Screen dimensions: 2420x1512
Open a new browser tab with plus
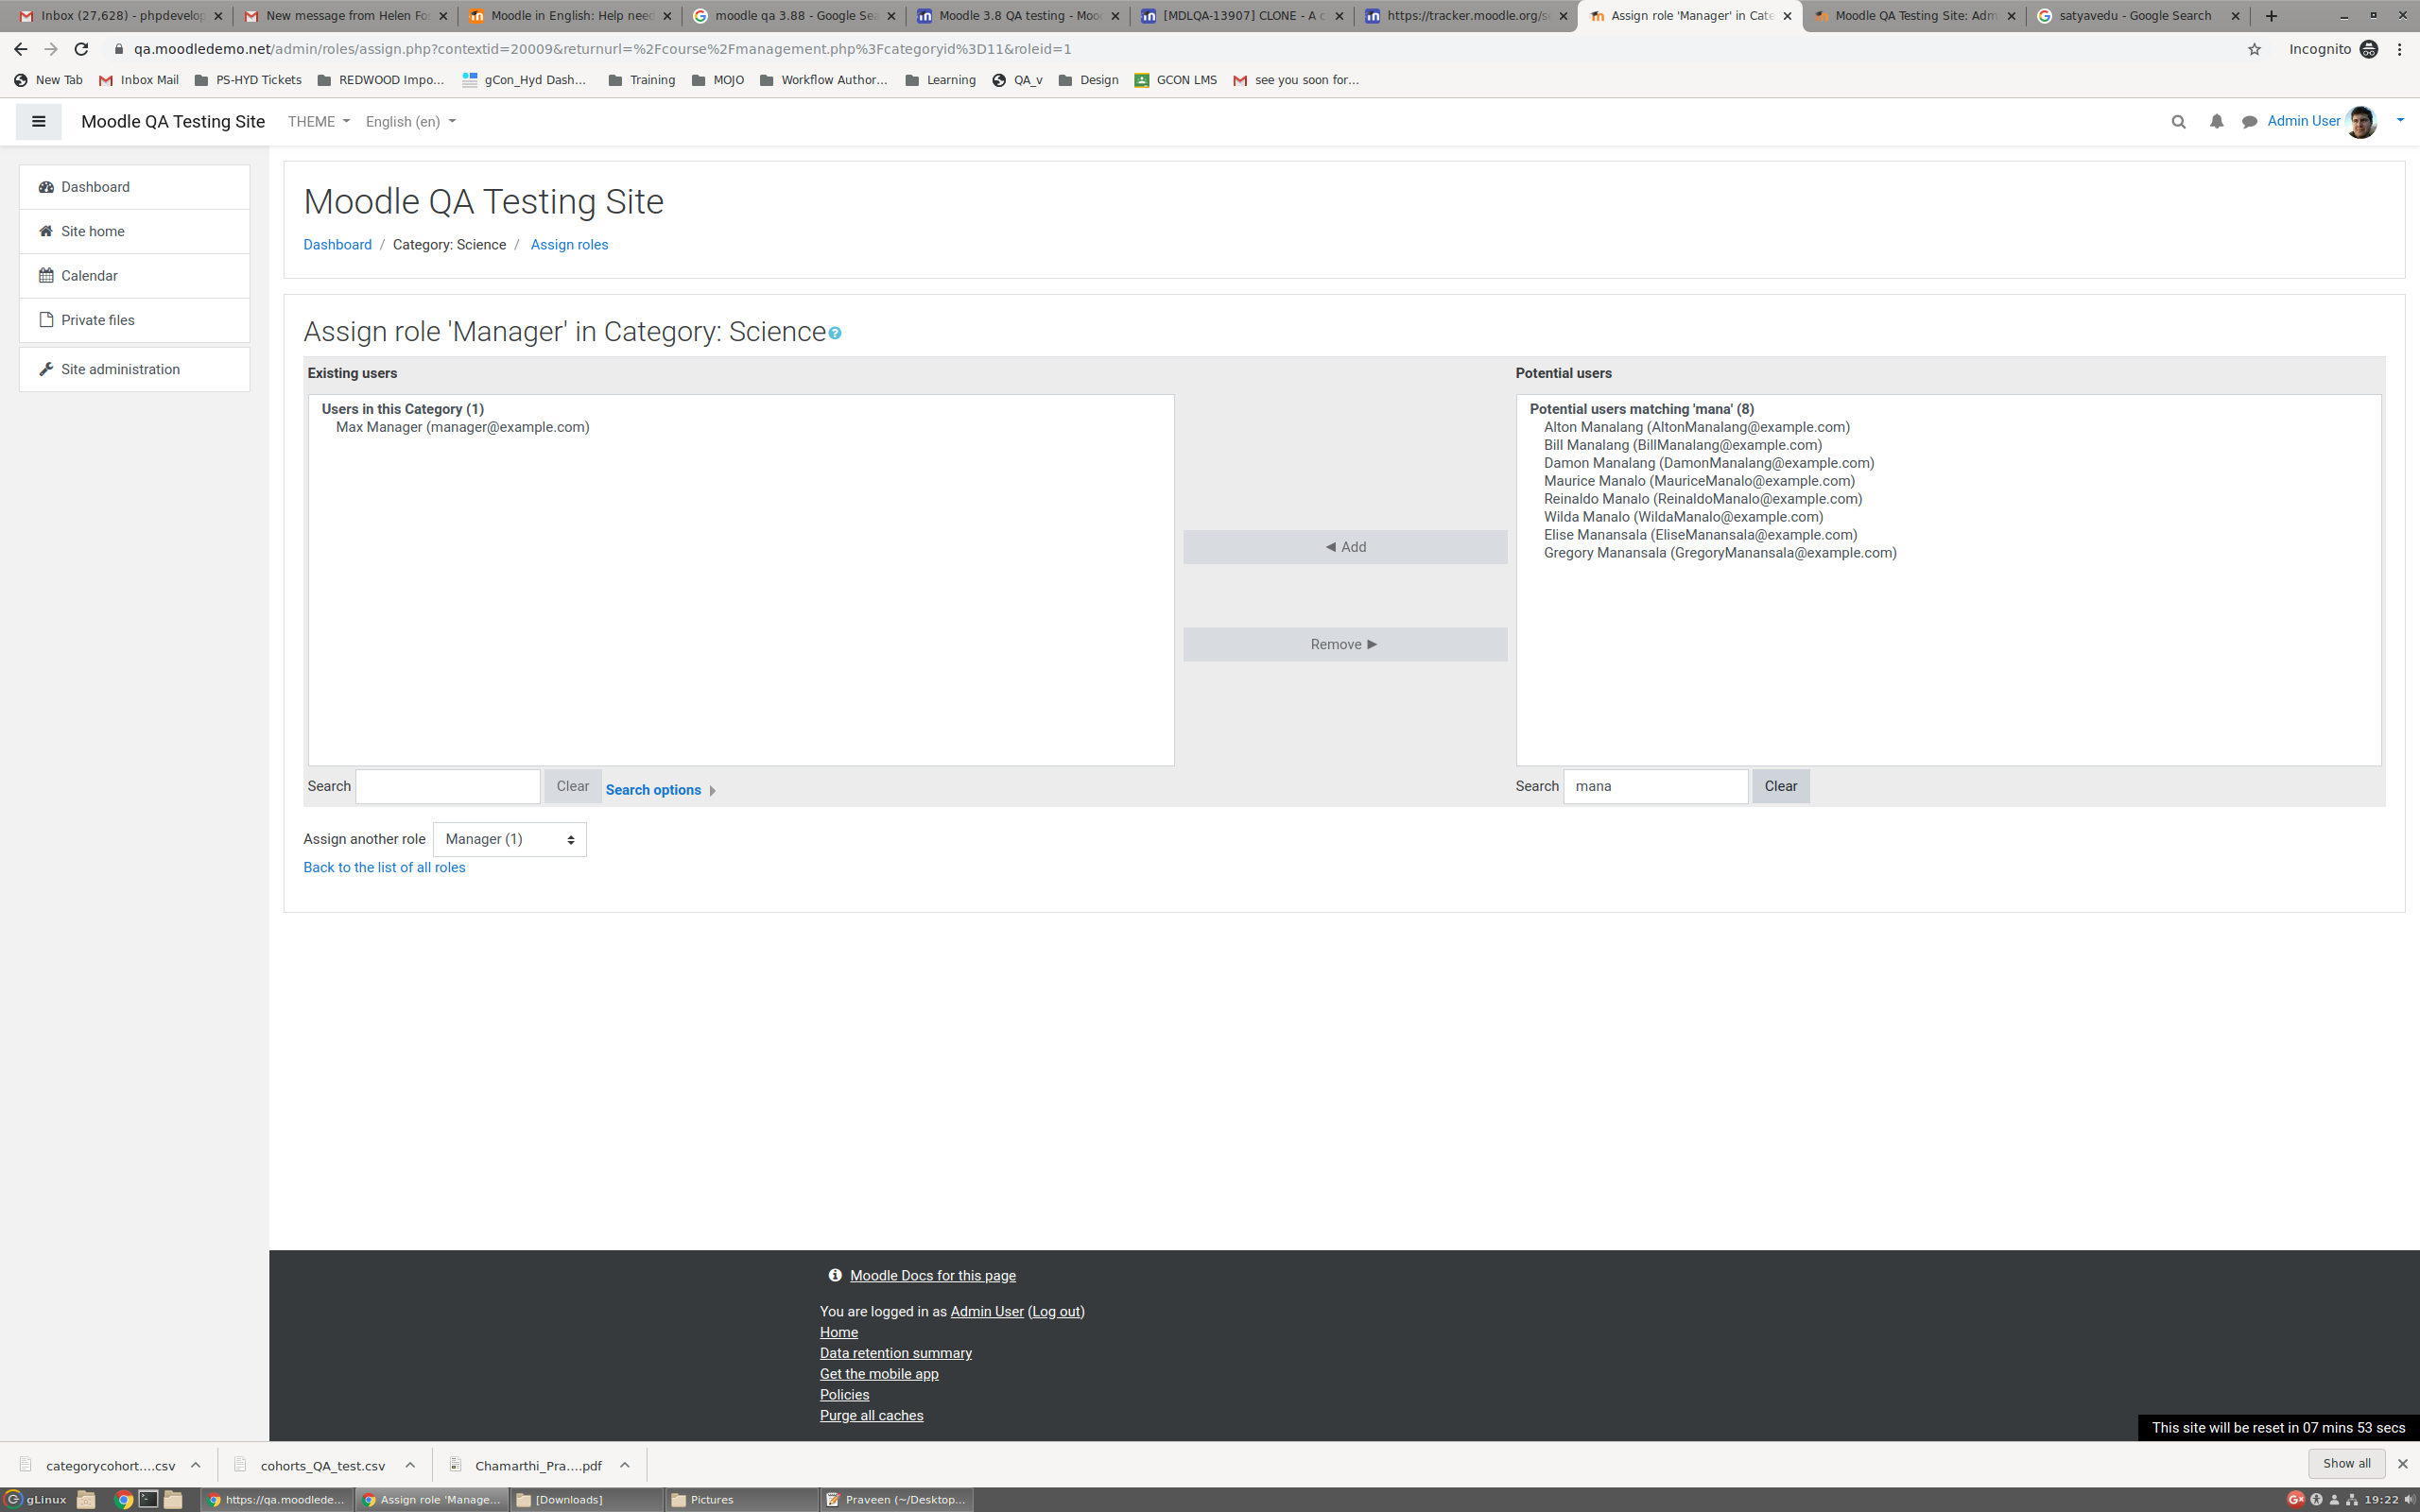point(2271,16)
